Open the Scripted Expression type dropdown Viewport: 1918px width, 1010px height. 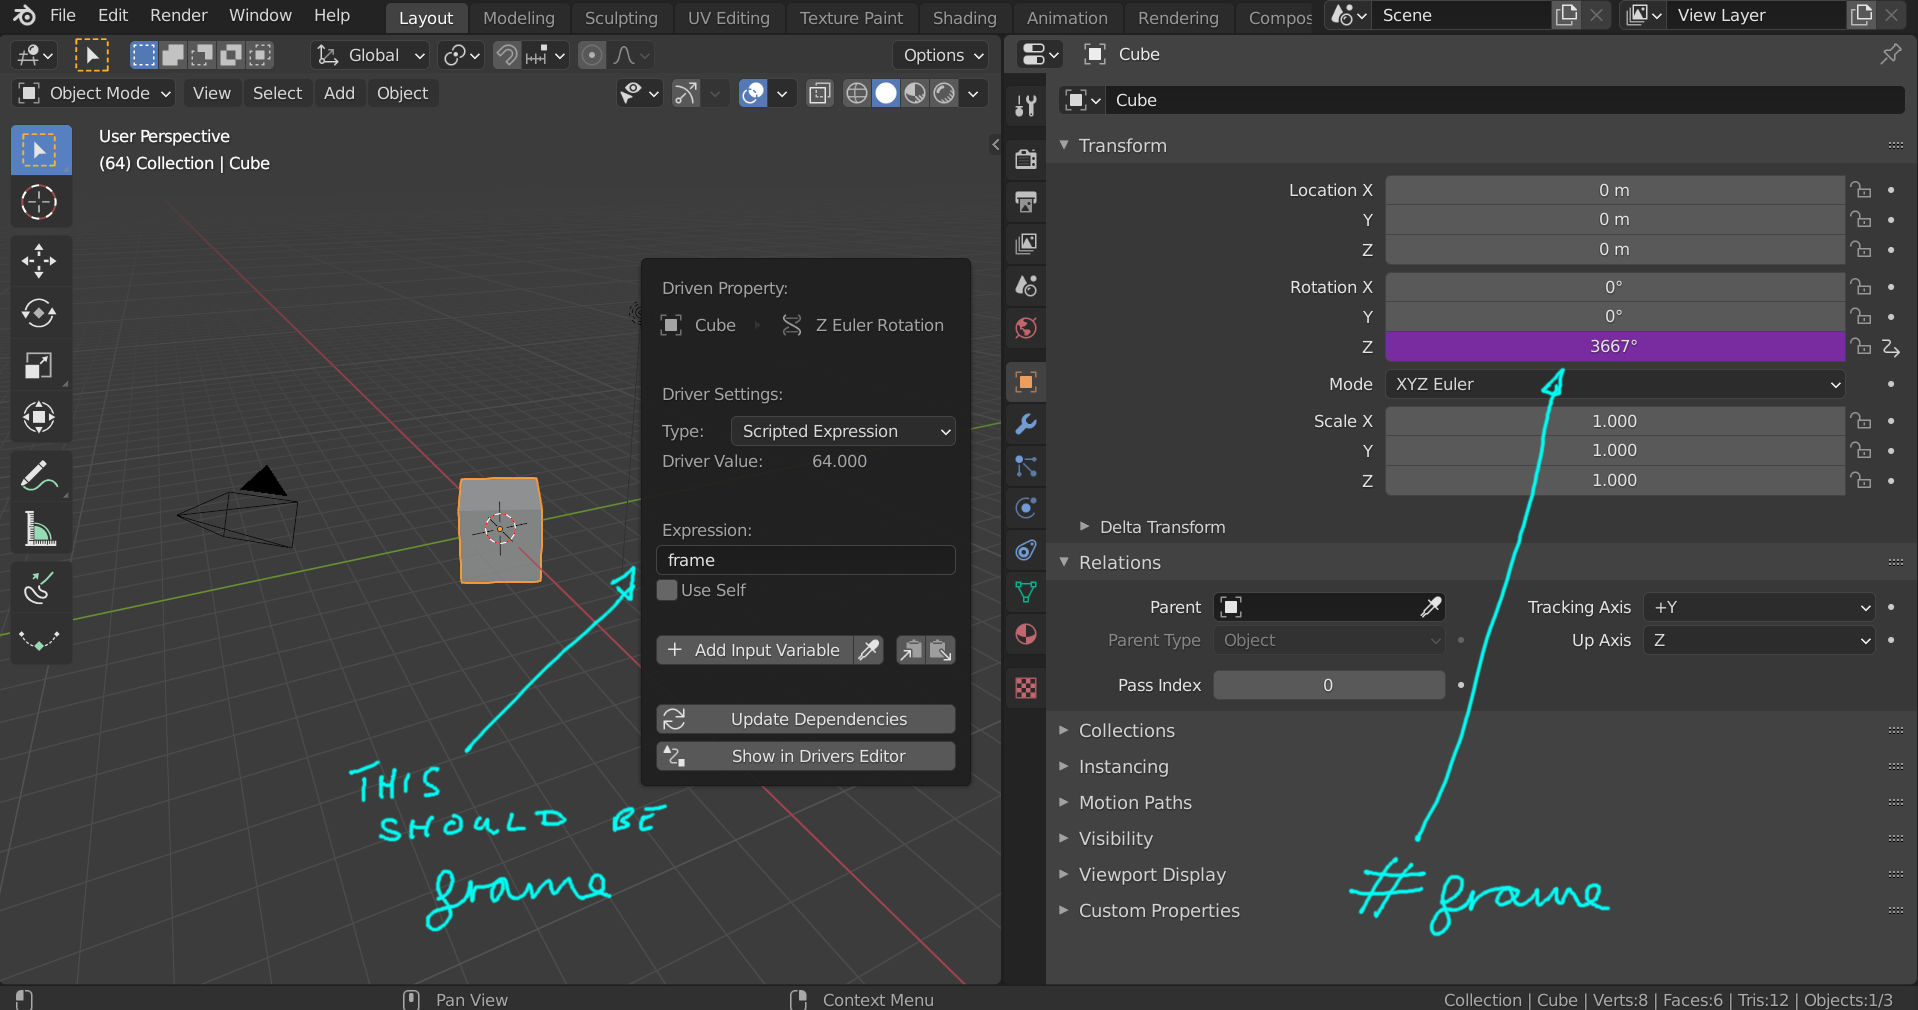click(x=842, y=431)
